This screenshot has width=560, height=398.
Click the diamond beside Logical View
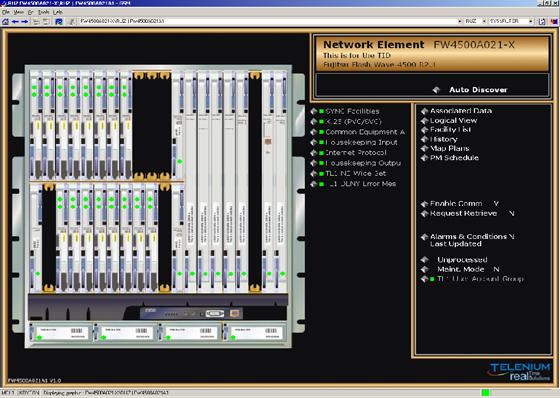click(424, 121)
